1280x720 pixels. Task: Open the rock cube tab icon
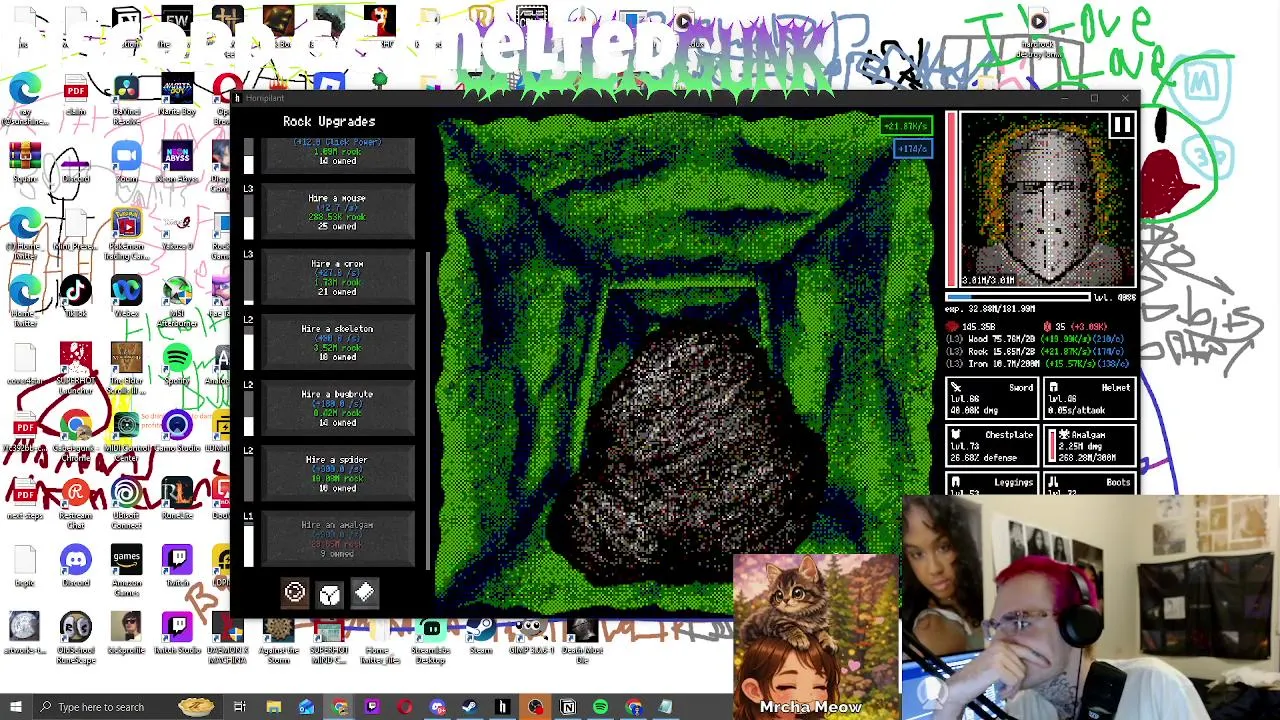click(x=329, y=594)
